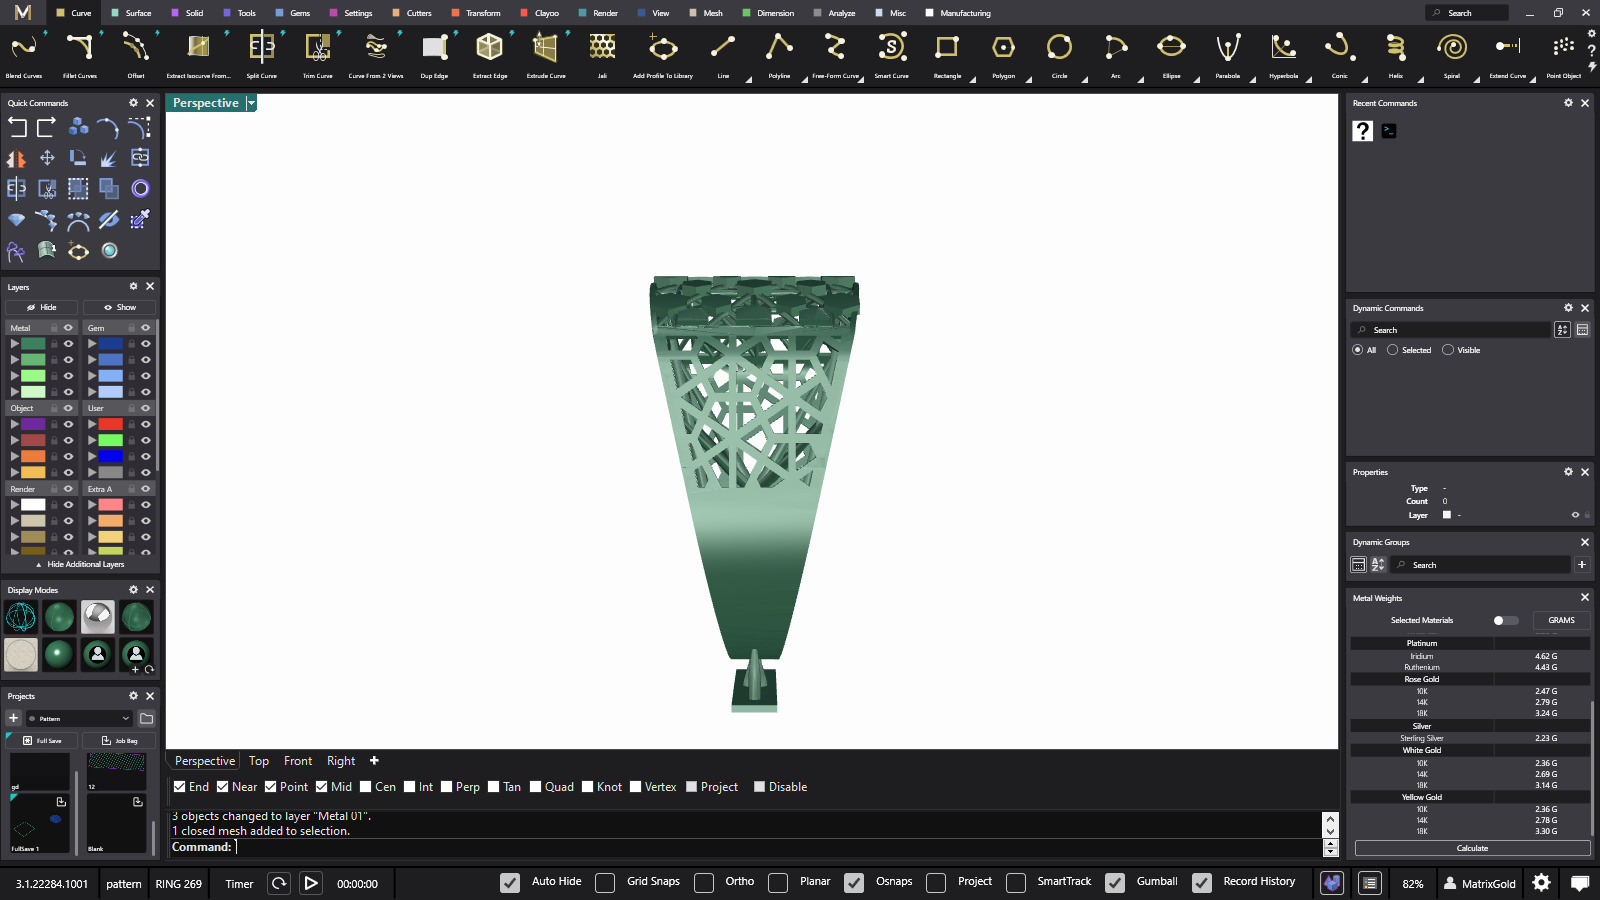This screenshot has height=900, width=1600.
Task: Toggle the Selected Materials switch
Action: click(1505, 621)
